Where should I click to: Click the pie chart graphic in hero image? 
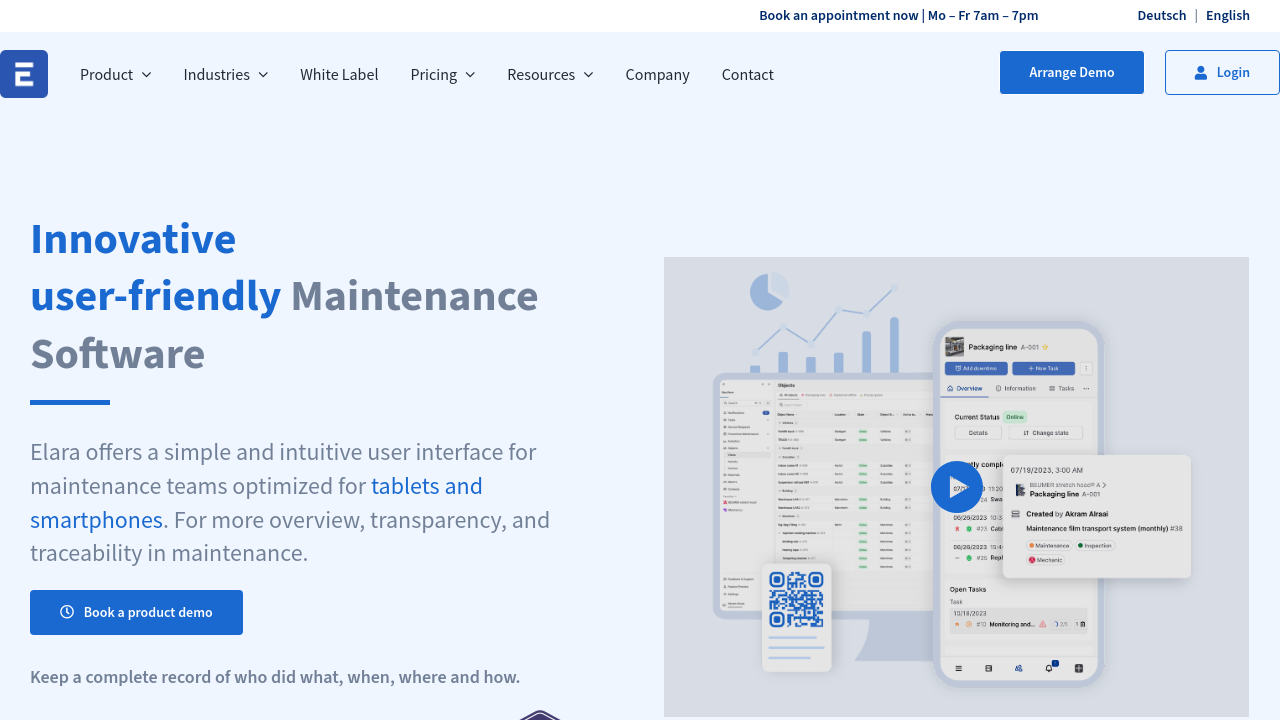768,292
